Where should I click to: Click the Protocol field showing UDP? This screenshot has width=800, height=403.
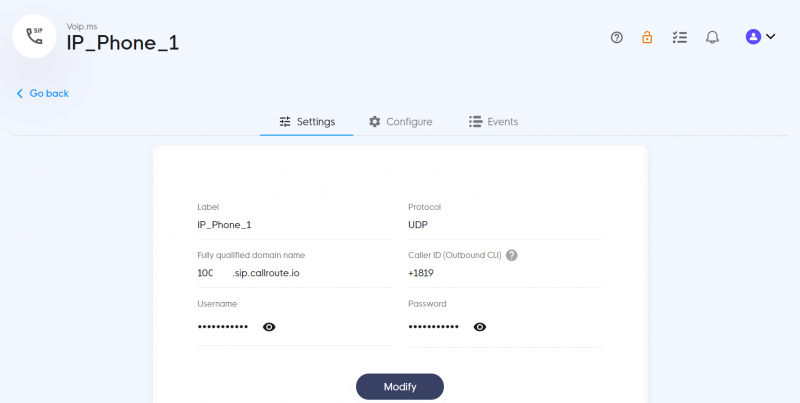[x=505, y=224]
